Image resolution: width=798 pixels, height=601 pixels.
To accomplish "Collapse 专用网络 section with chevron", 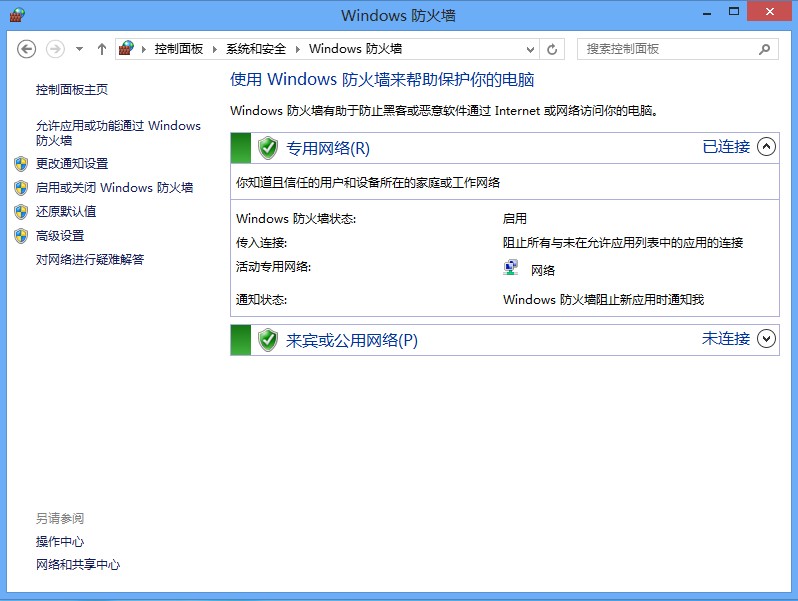I will click(x=766, y=147).
